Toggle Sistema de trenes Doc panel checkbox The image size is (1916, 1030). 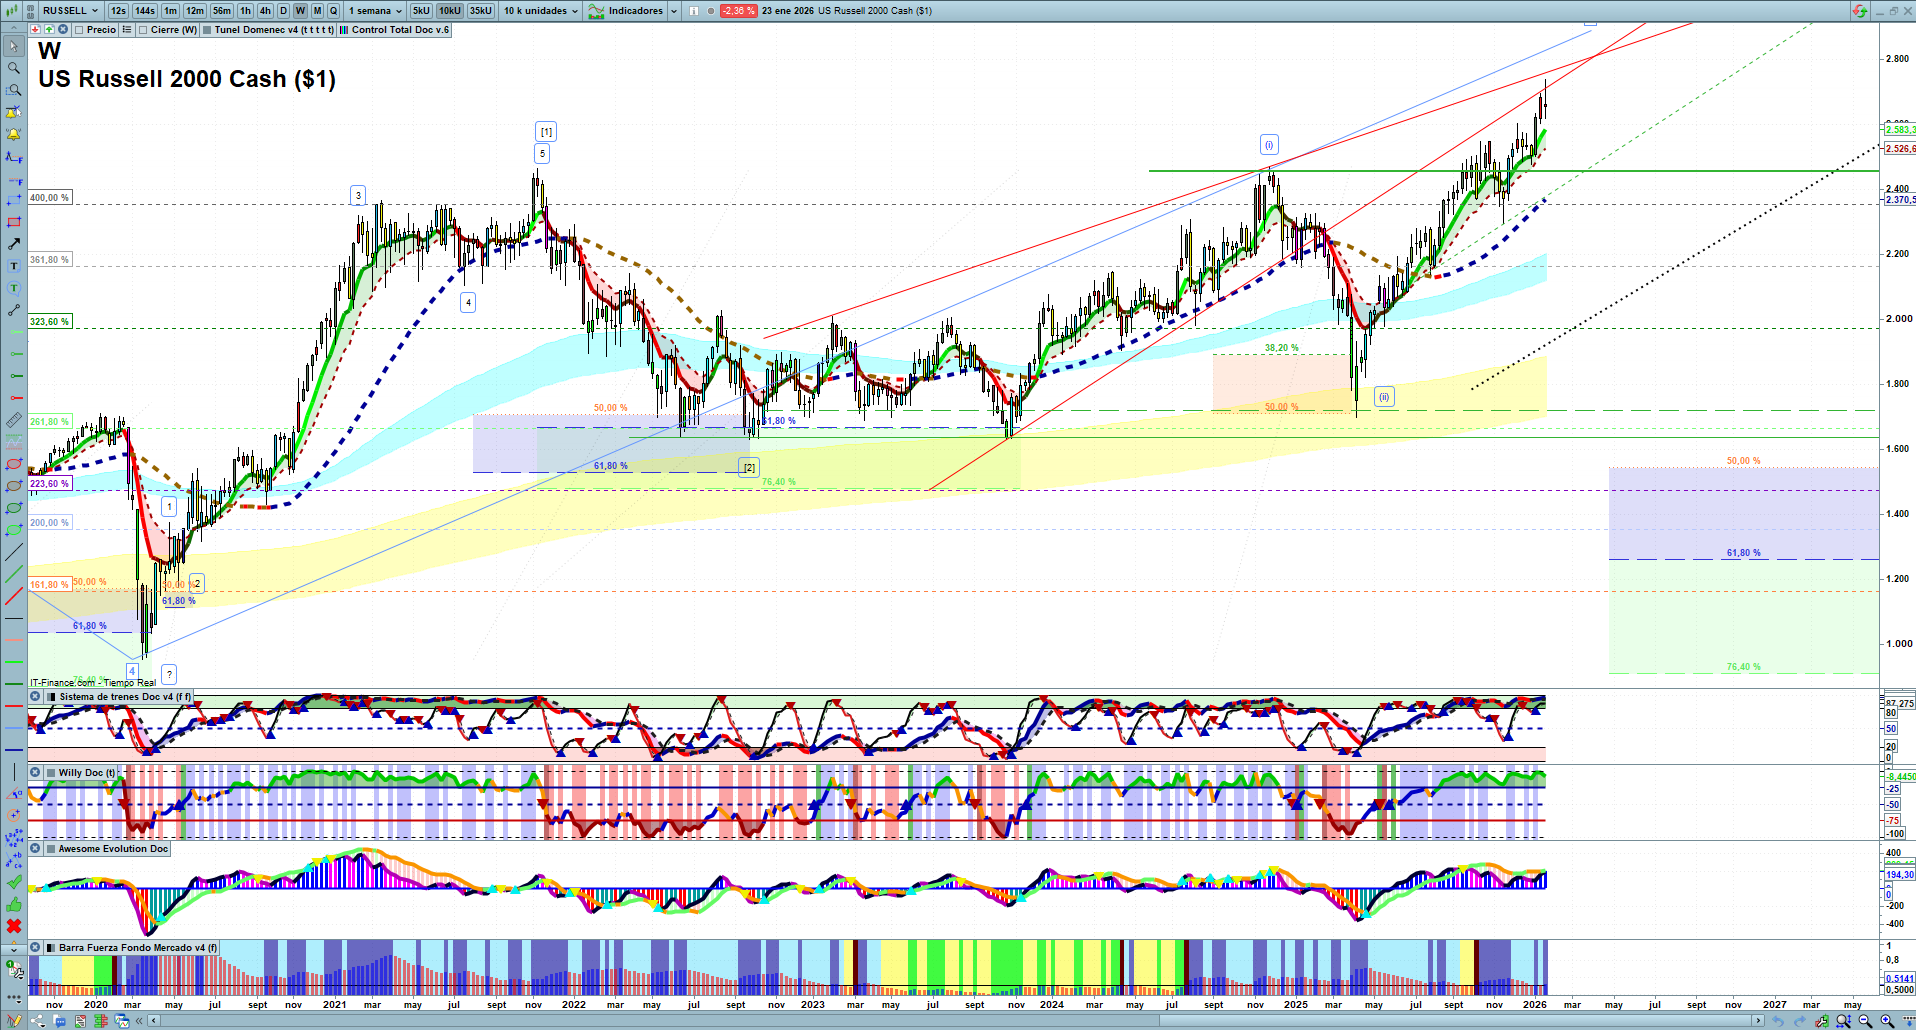click(x=51, y=697)
